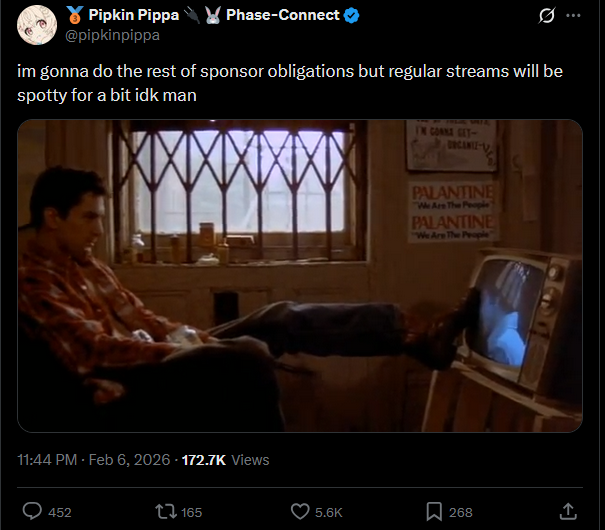Click the 165 reposts count
Image resolution: width=605 pixels, height=530 pixels.
point(191,512)
